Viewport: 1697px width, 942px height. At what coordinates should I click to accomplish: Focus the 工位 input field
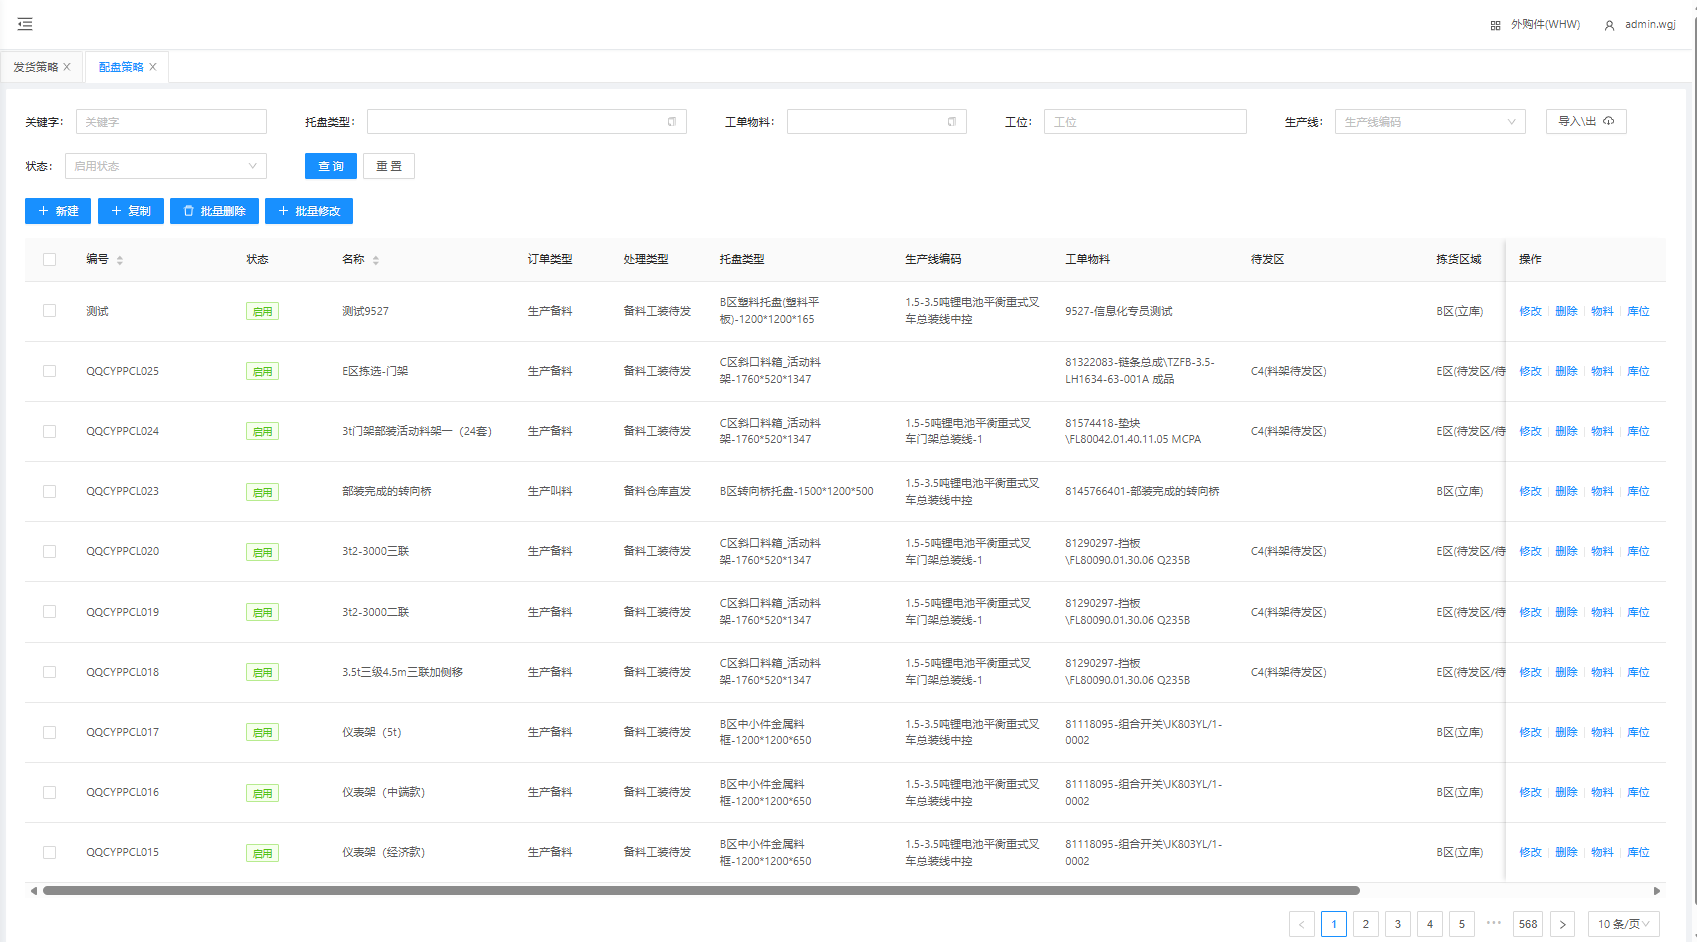point(1145,122)
